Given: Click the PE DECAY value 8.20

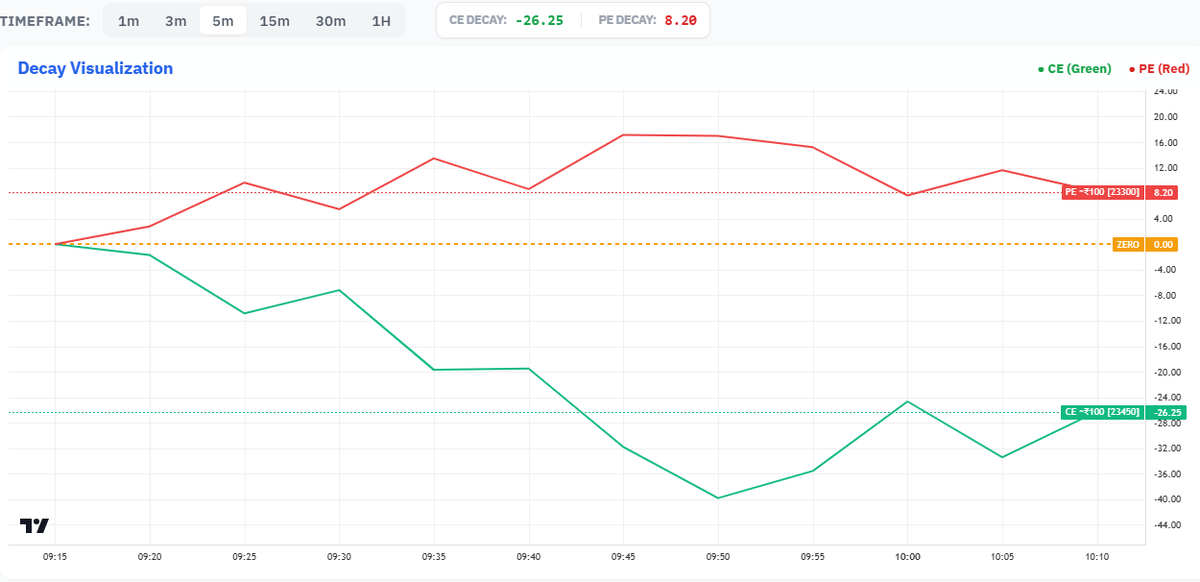Looking at the screenshot, I should (680, 20).
